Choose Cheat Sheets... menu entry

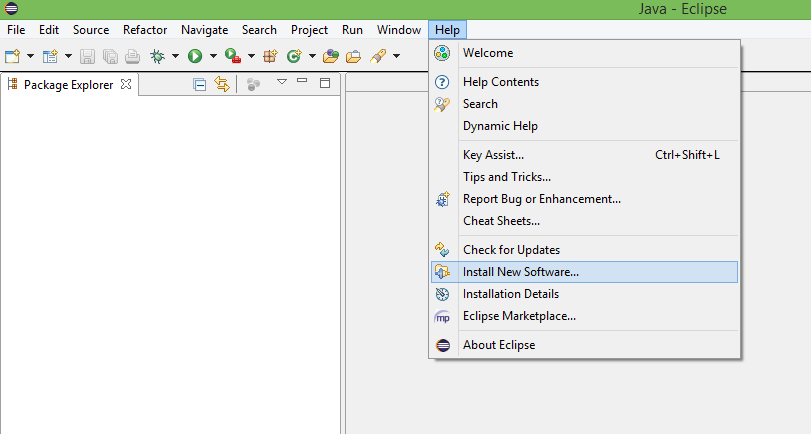pyautogui.click(x=584, y=221)
